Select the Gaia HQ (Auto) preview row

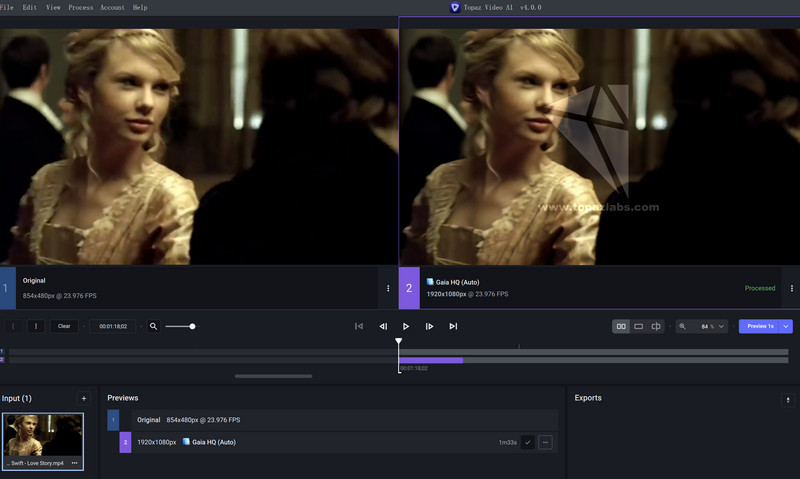click(x=344, y=442)
